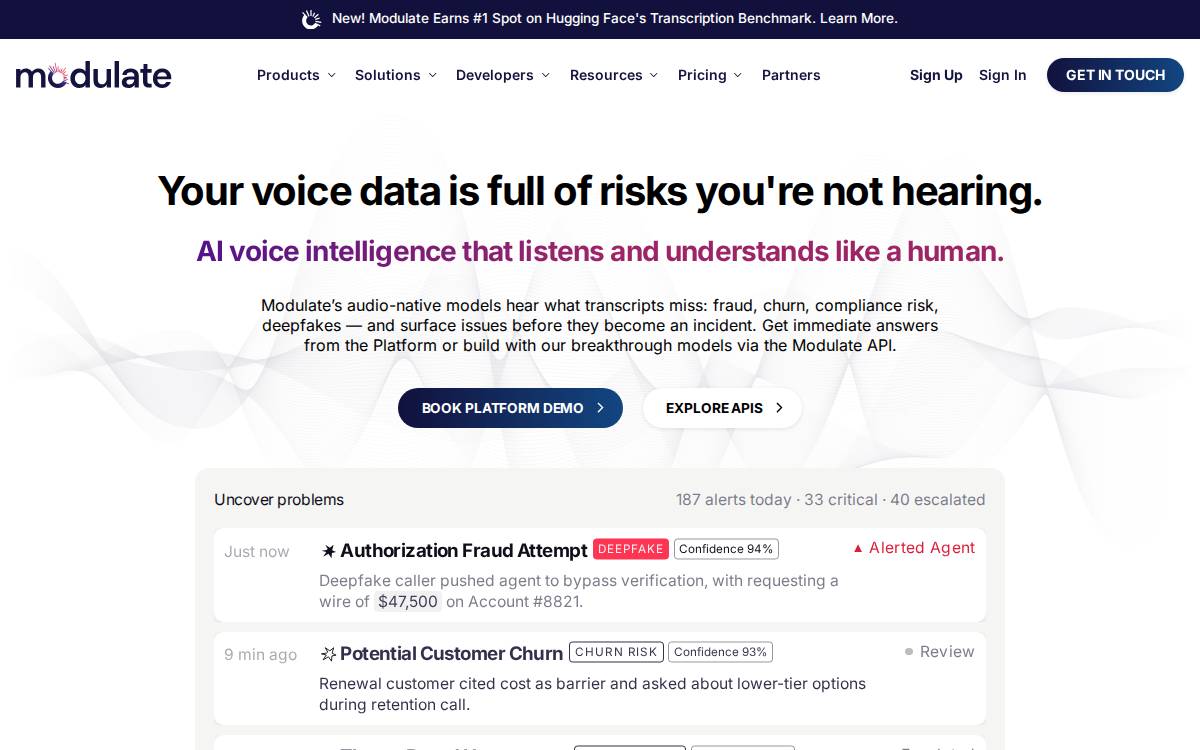This screenshot has width=1200, height=750.
Task: Click the Potential Customer Churn sparkle icon
Action: pos(328,654)
